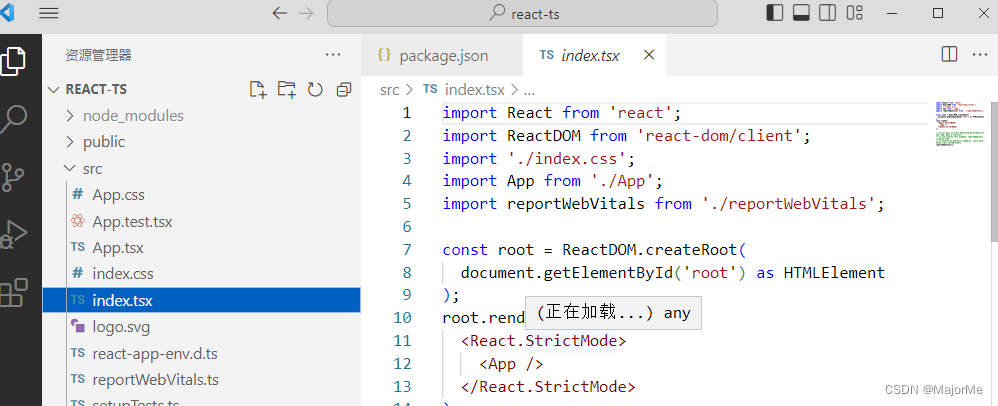
Task: Open logo.svg file
Action: (x=201, y=327)
